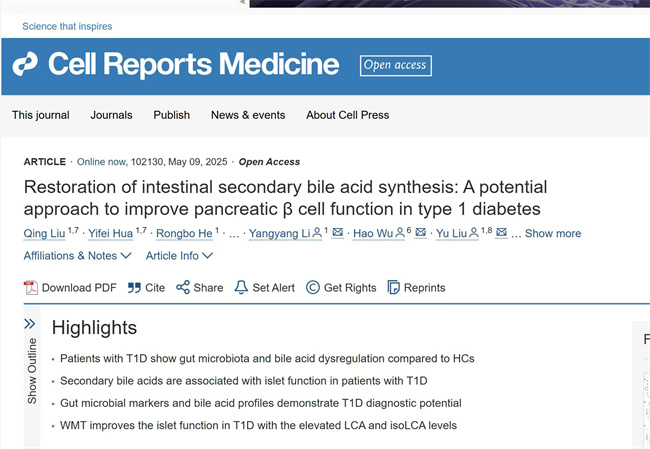
Task: Open author Qing Liu's profile link
Action: 44,233
